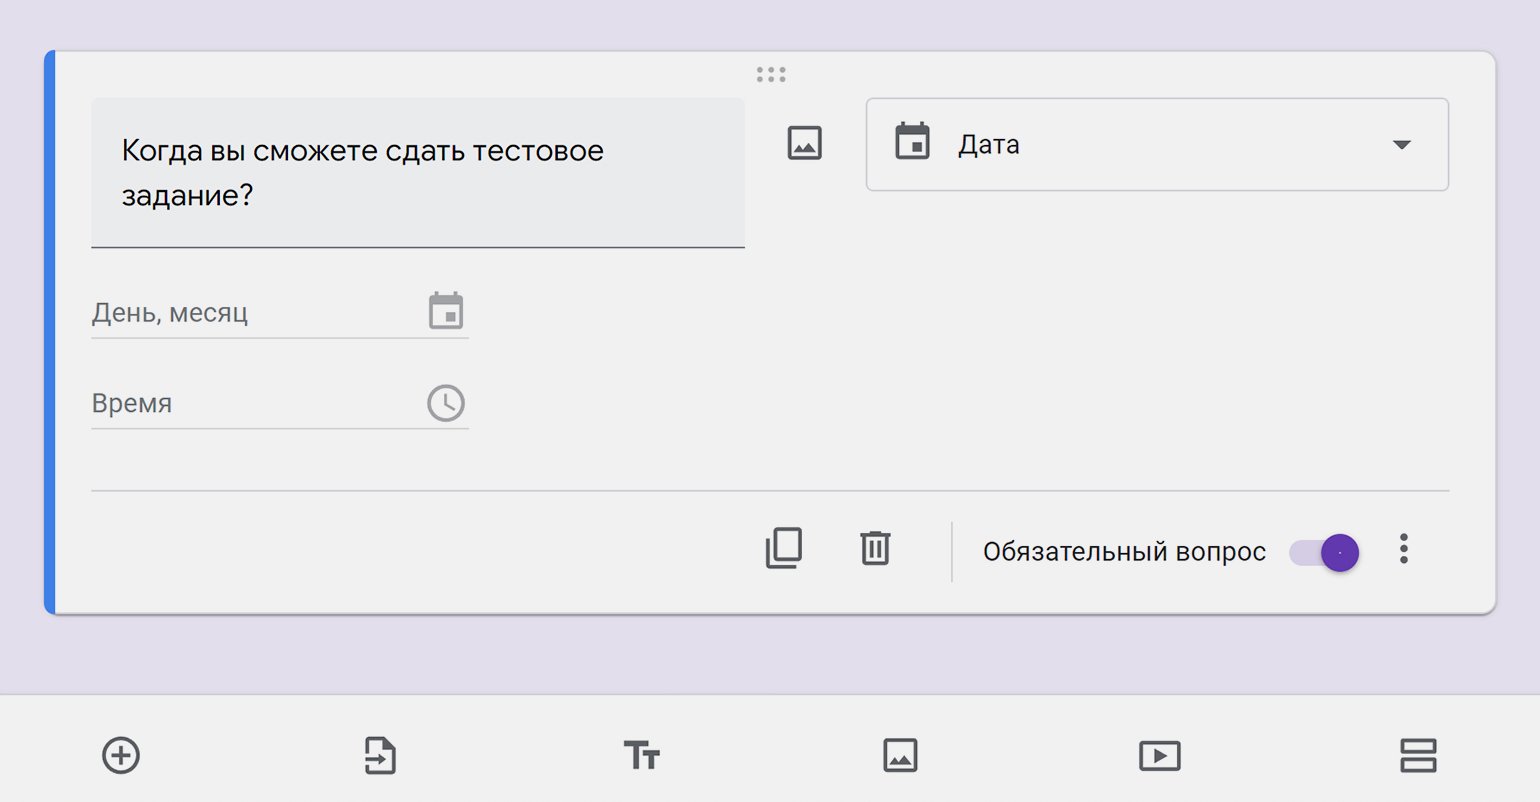Insert an image from bottom toolbar

pos(900,755)
